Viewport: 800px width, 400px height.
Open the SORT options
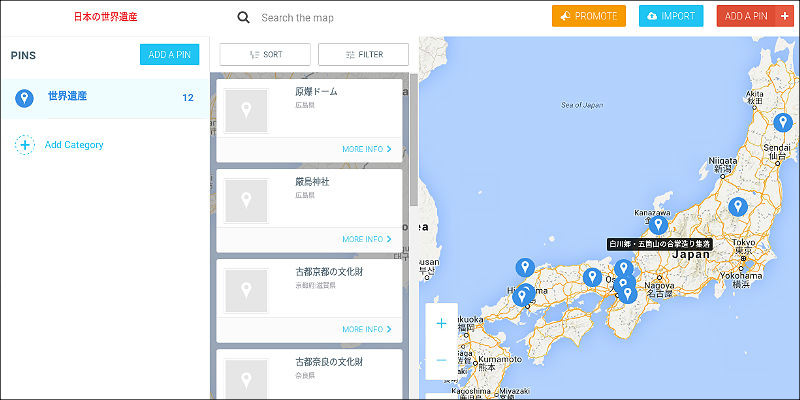(x=265, y=55)
